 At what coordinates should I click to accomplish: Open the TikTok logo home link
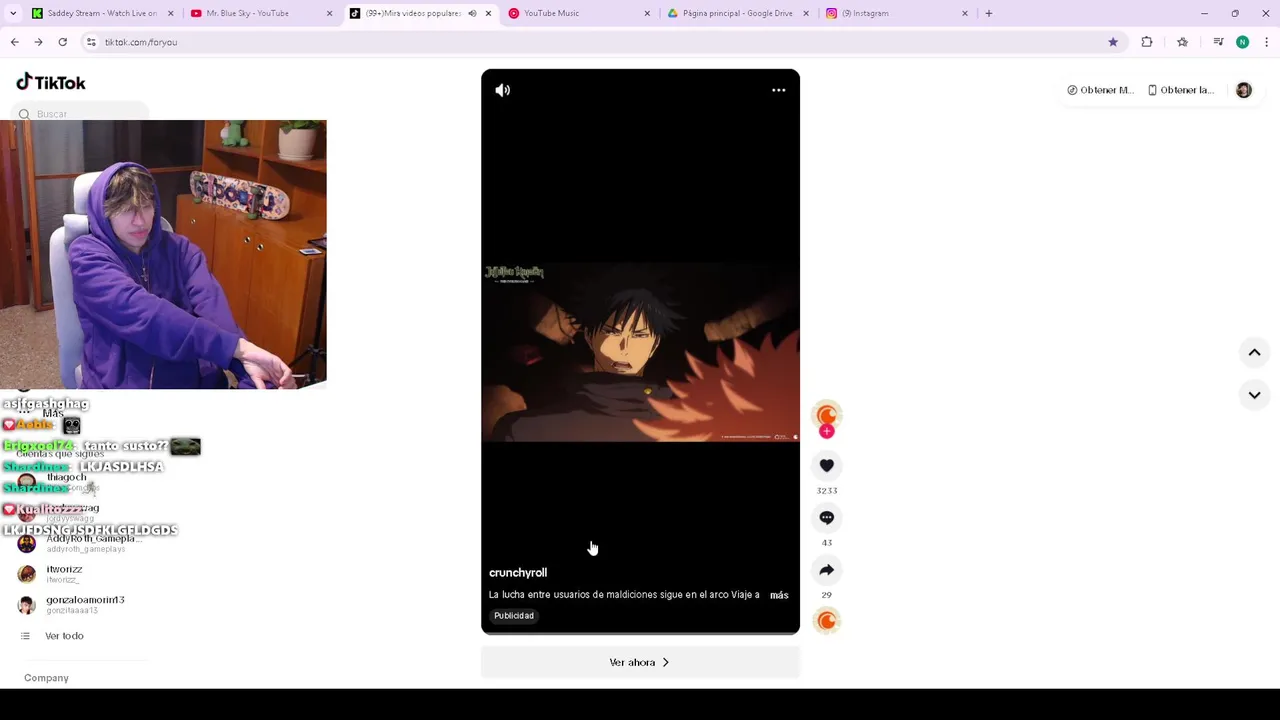pos(51,82)
